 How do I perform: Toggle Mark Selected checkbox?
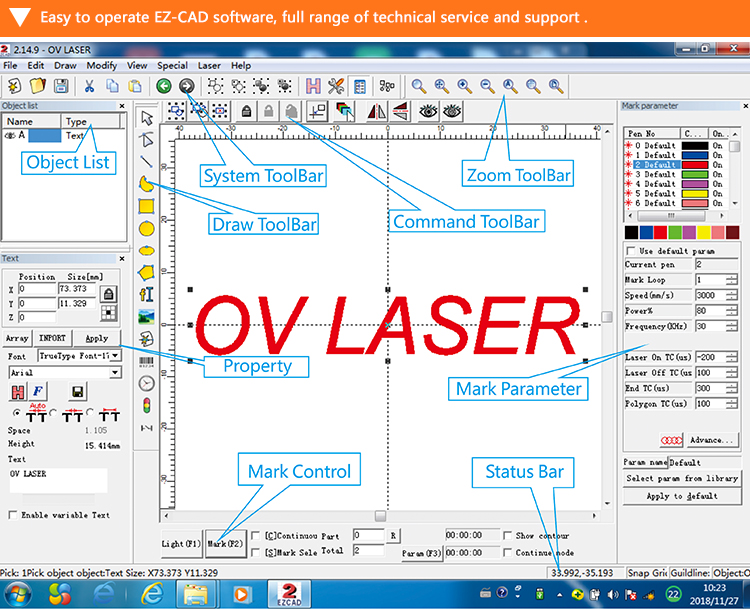pyautogui.click(x=256, y=552)
